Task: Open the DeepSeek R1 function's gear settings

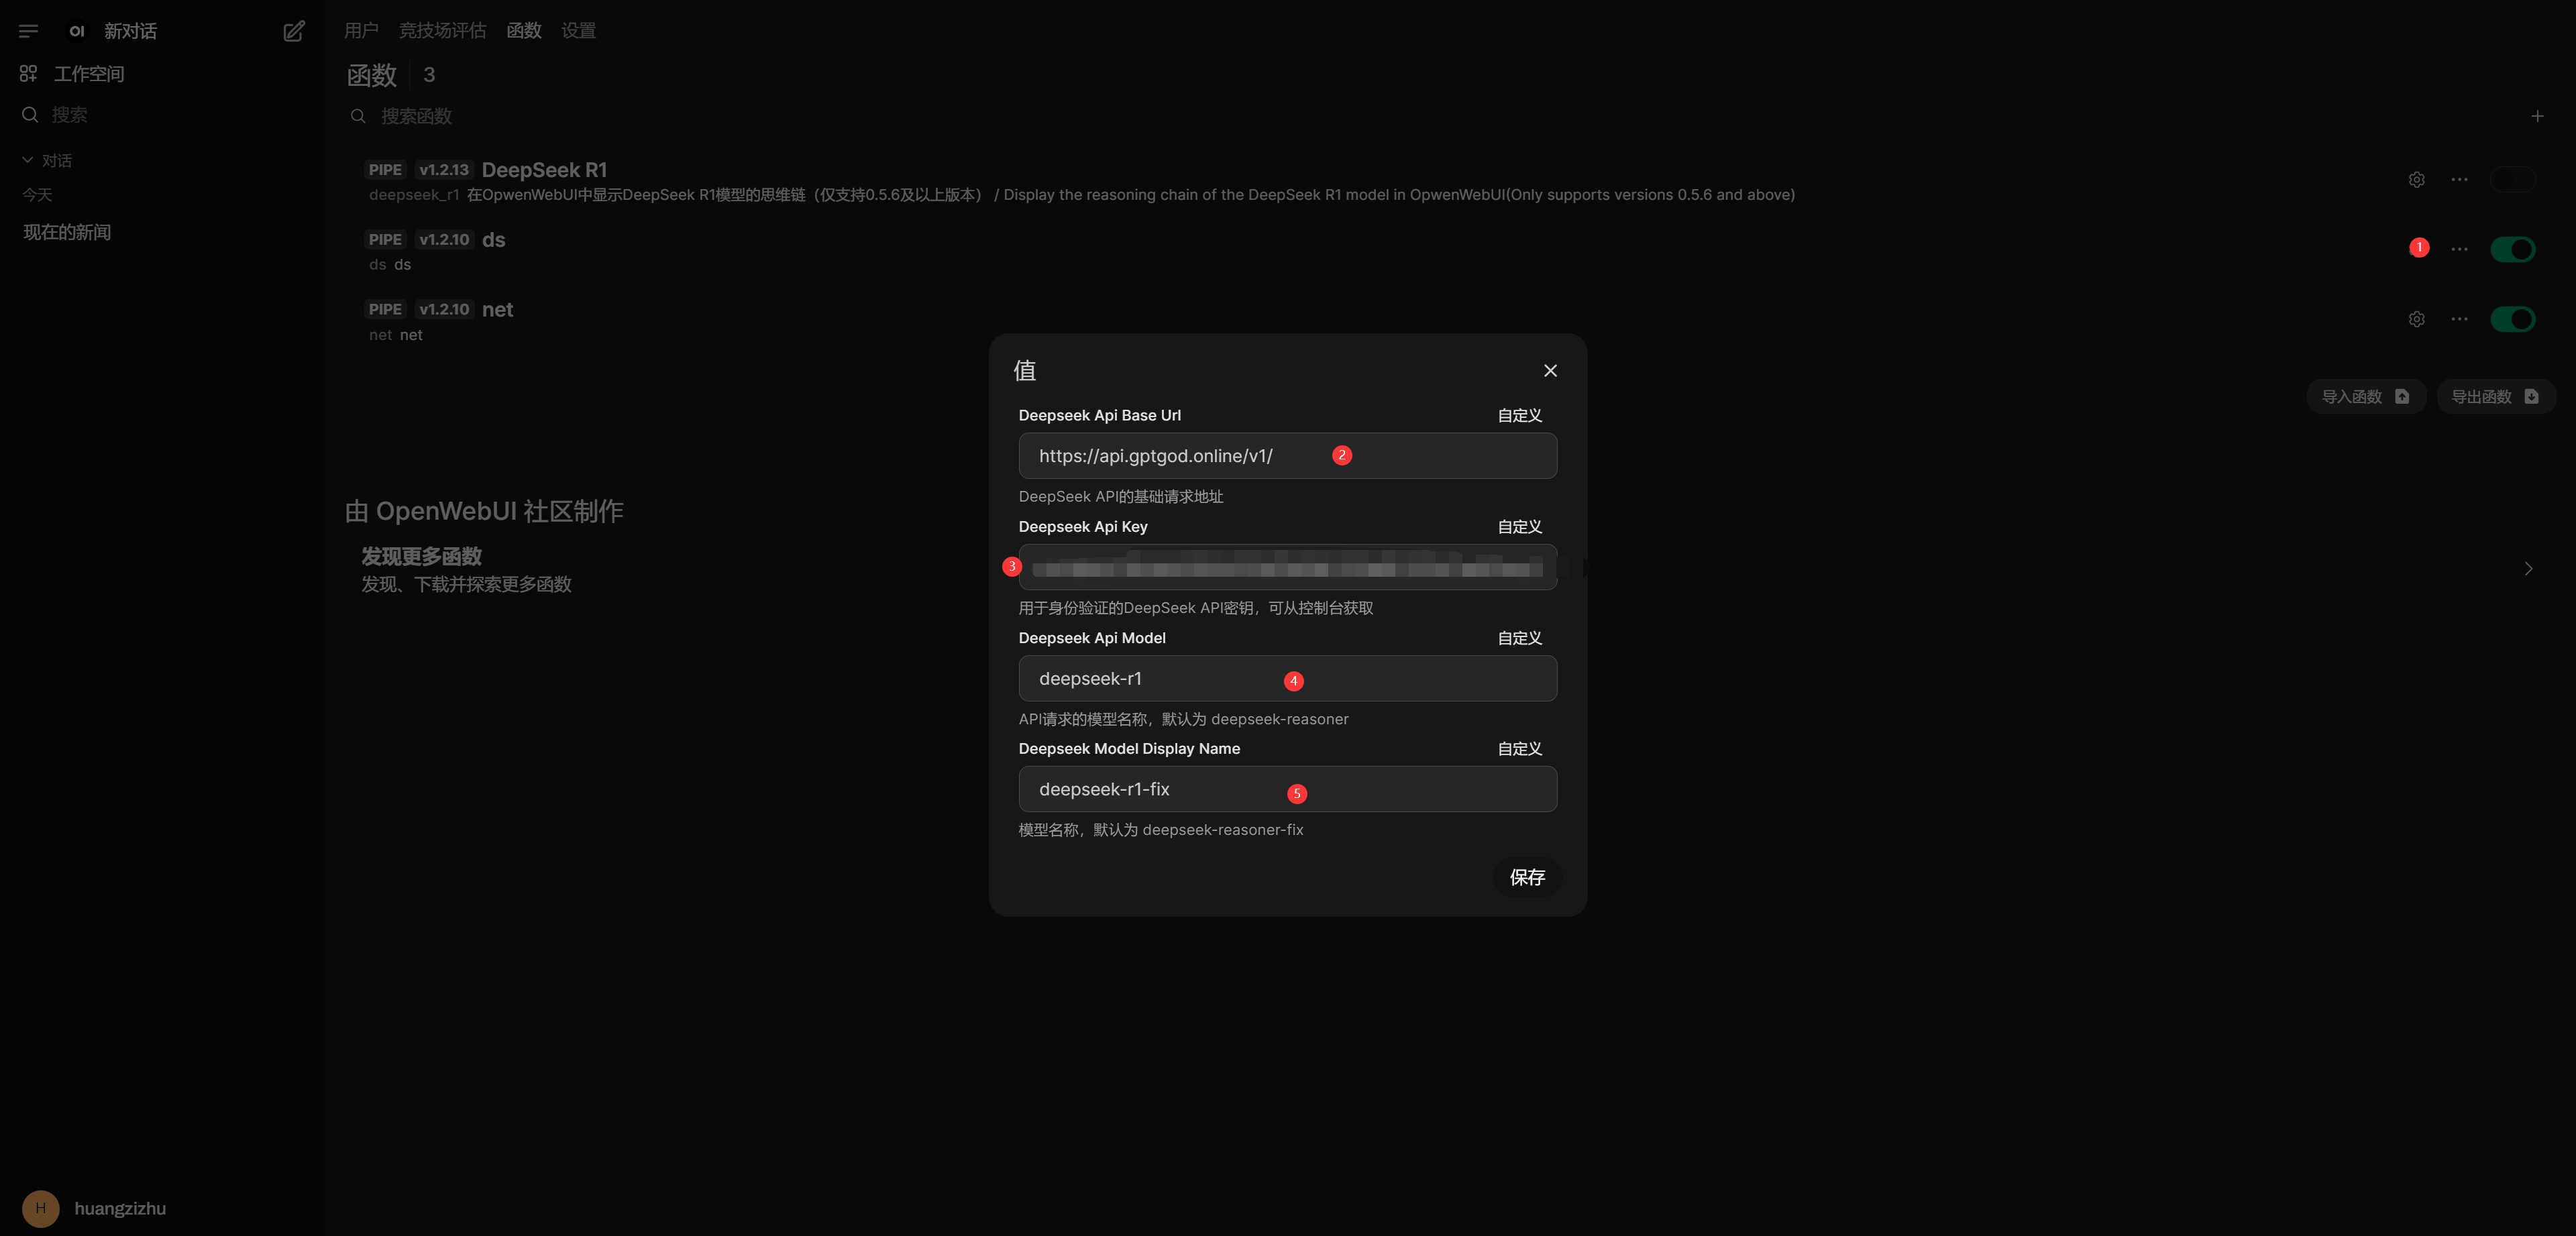Action: (x=2416, y=180)
